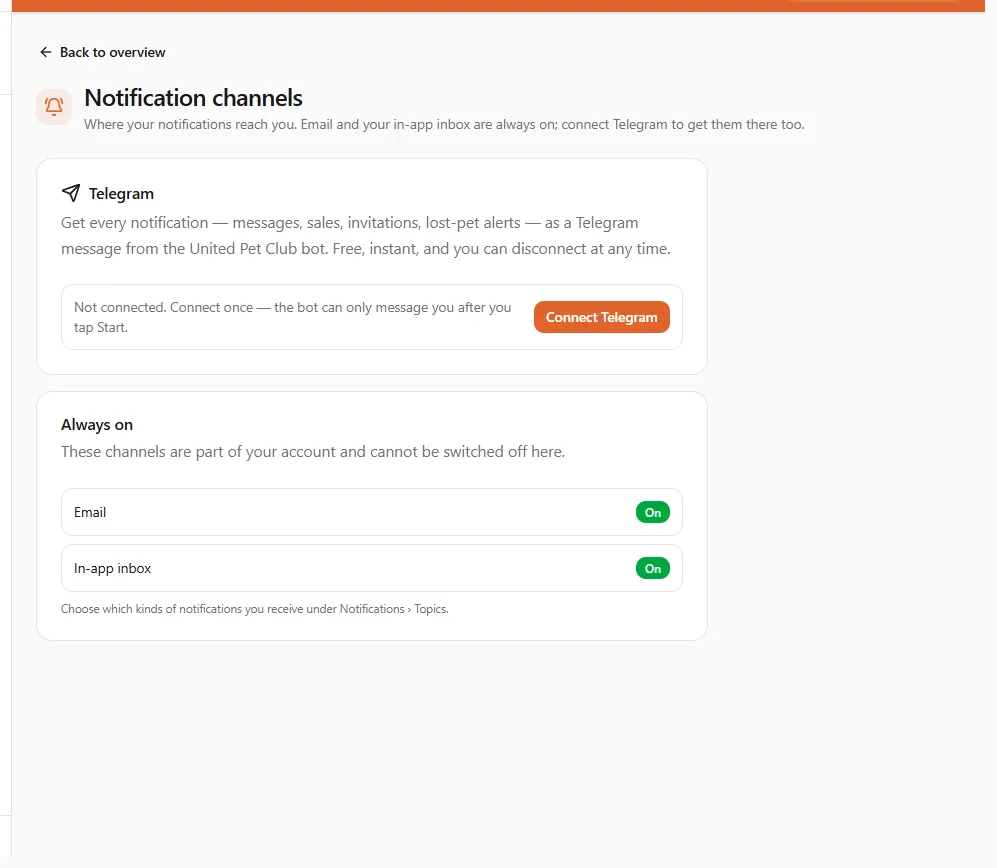Click the left arrow back icon
The image size is (997, 868).
click(46, 52)
